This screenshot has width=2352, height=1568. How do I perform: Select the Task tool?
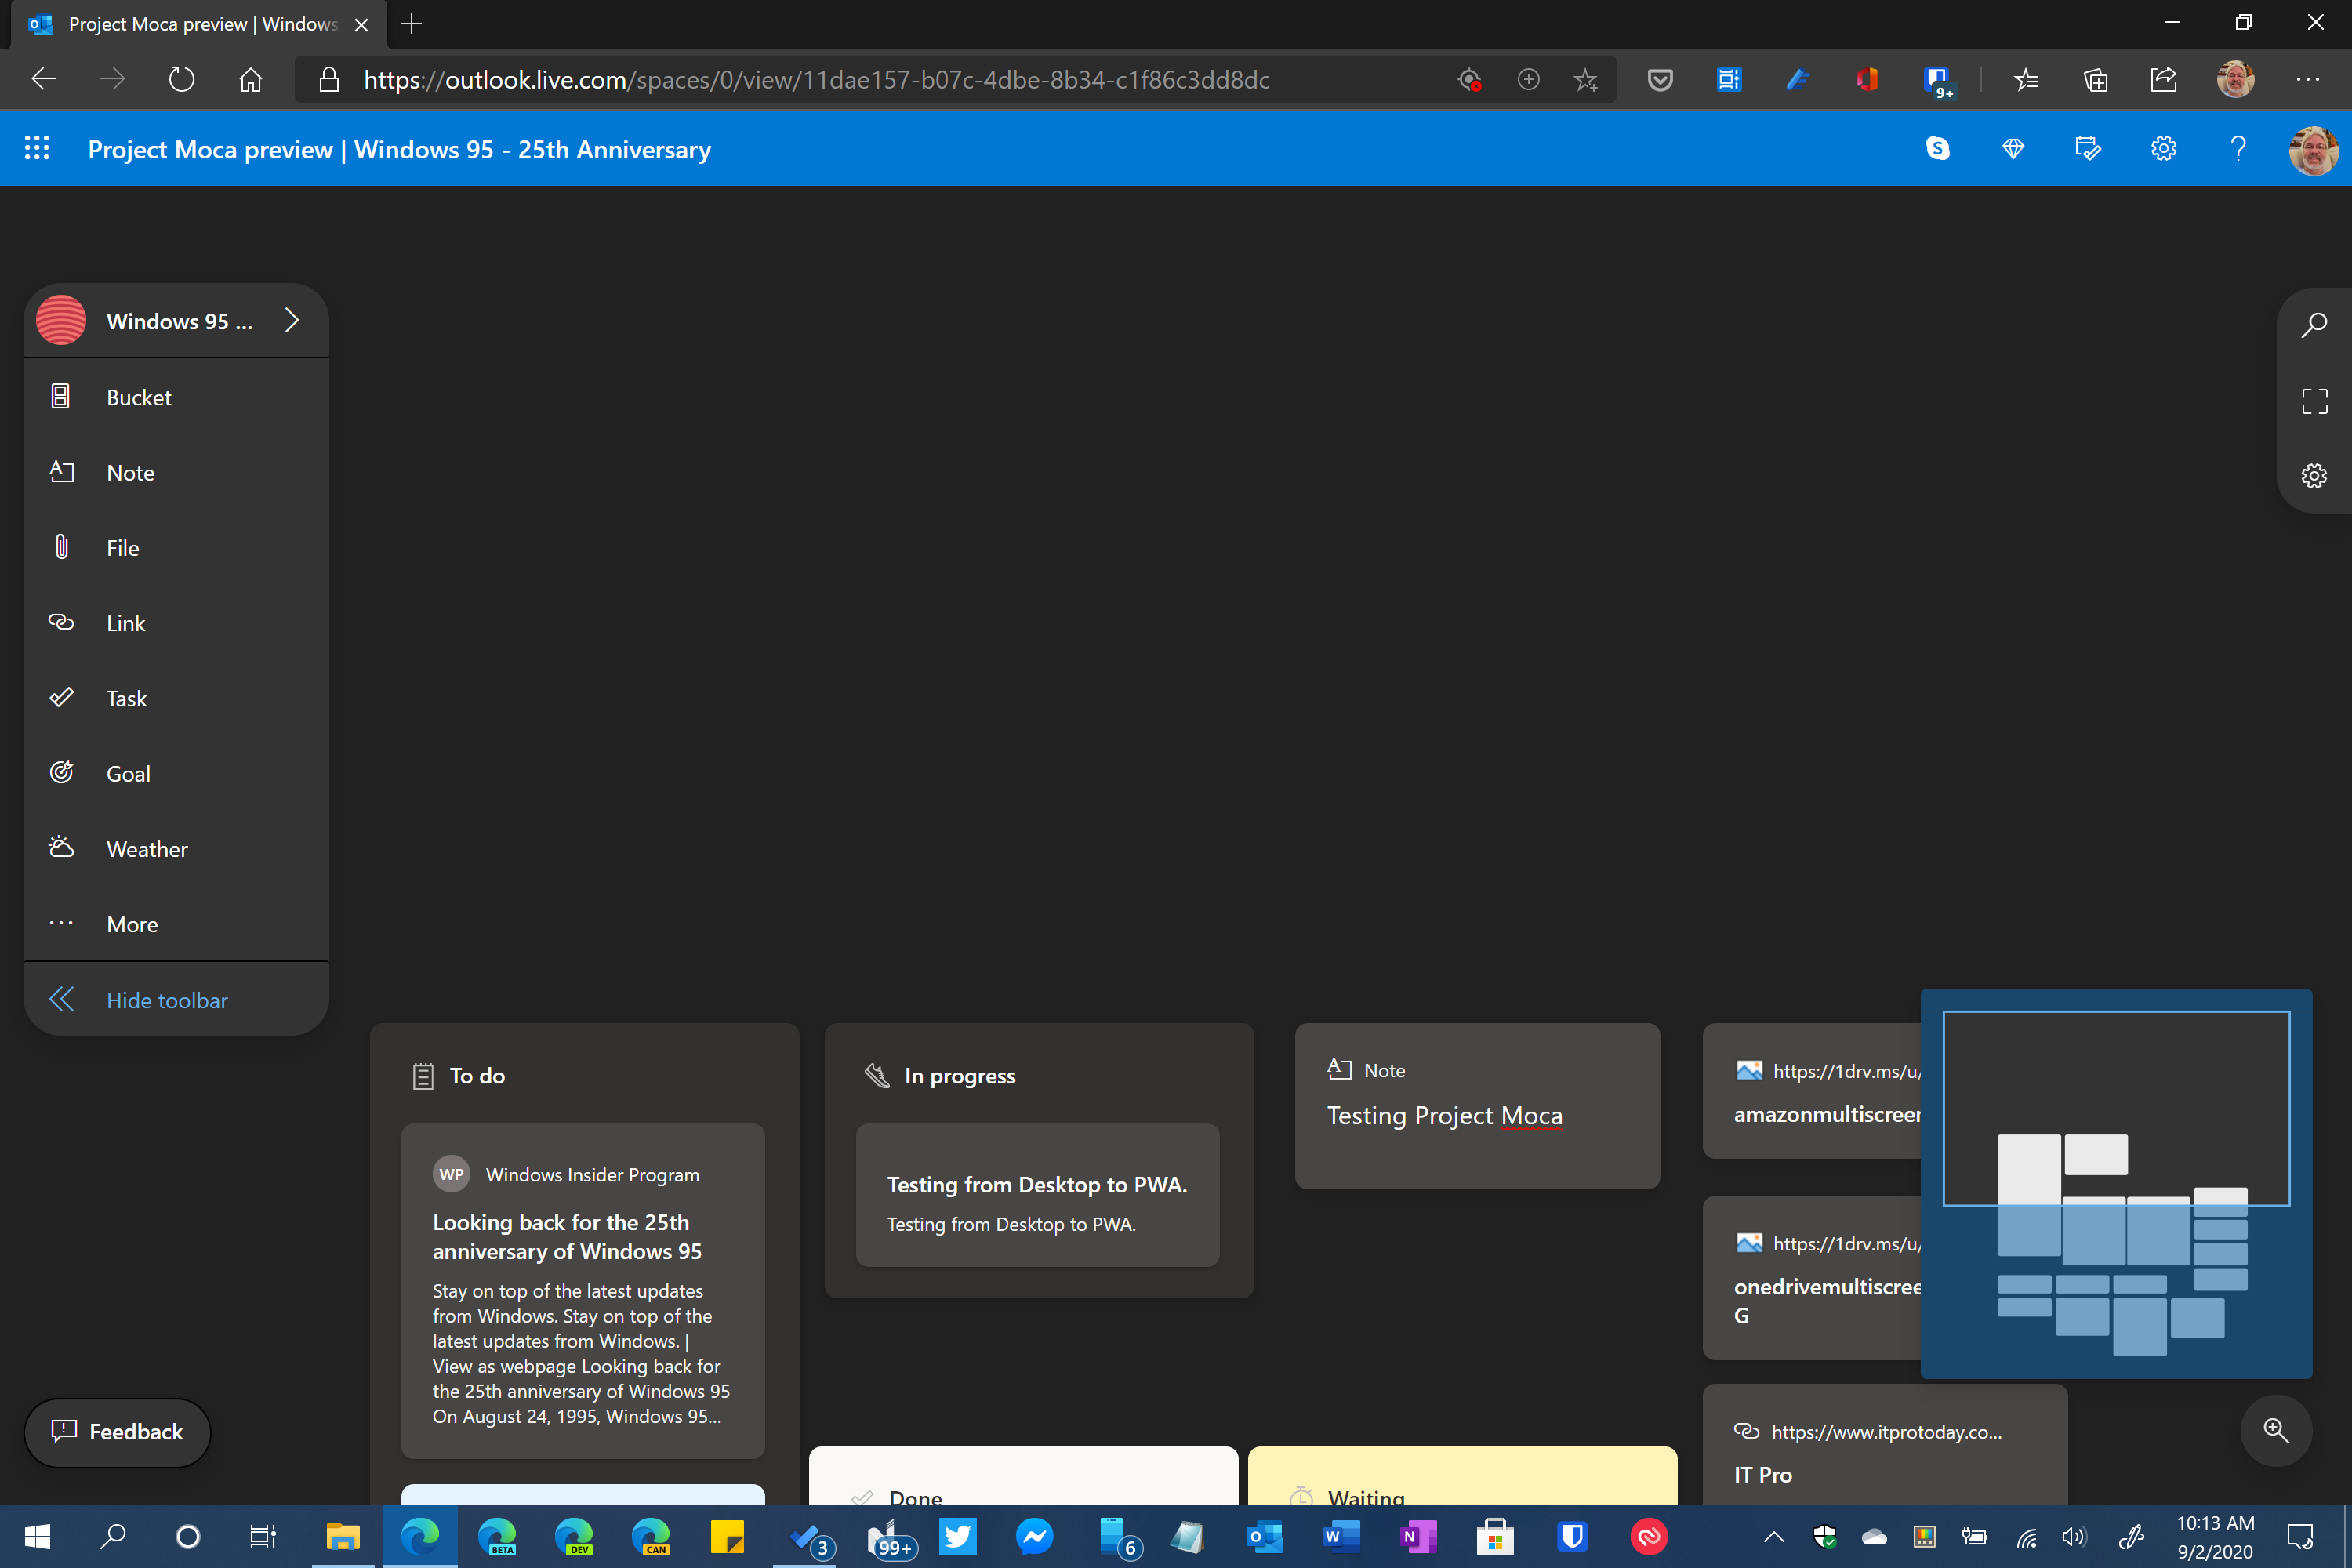(125, 698)
